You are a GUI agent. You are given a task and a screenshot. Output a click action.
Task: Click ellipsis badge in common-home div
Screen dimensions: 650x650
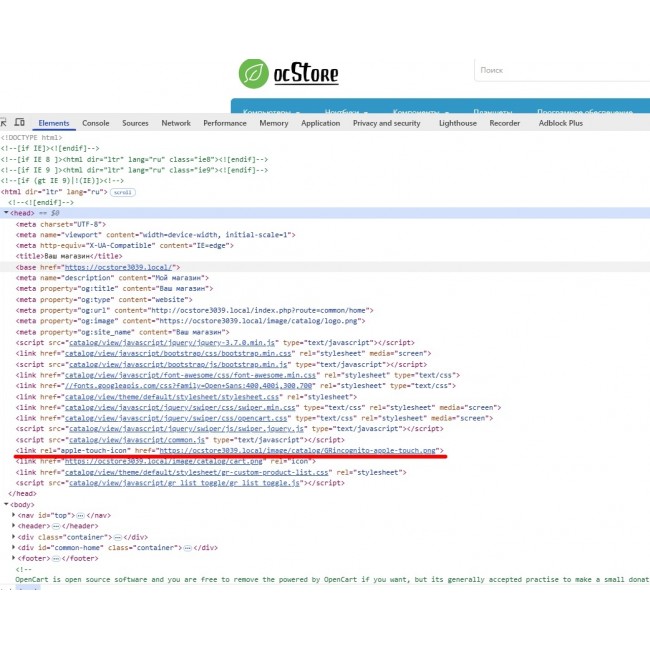click(185, 548)
